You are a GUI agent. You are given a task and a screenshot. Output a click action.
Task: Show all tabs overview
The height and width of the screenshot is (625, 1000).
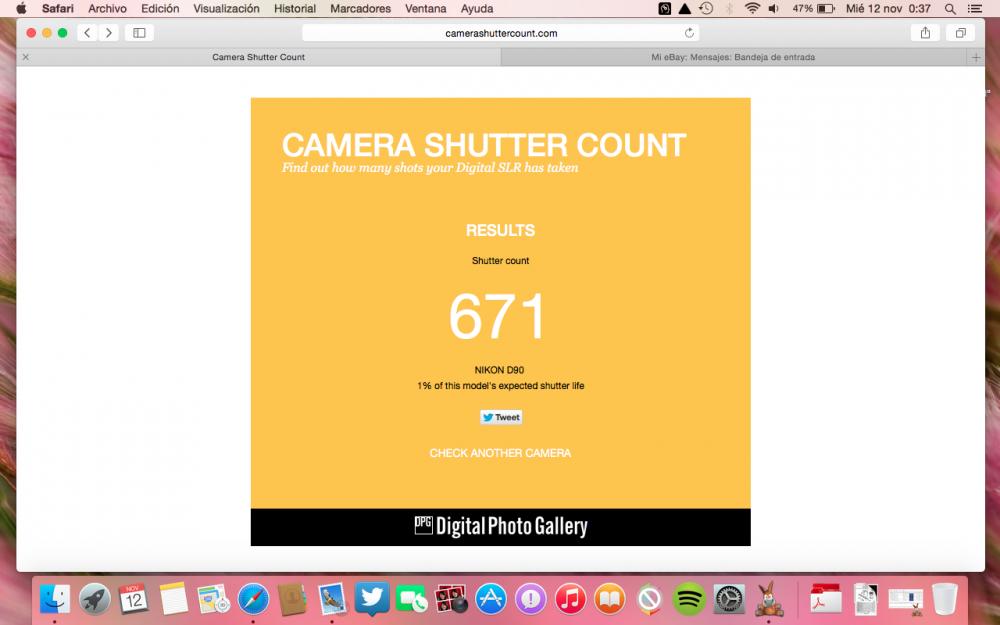[x=960, y=33]
